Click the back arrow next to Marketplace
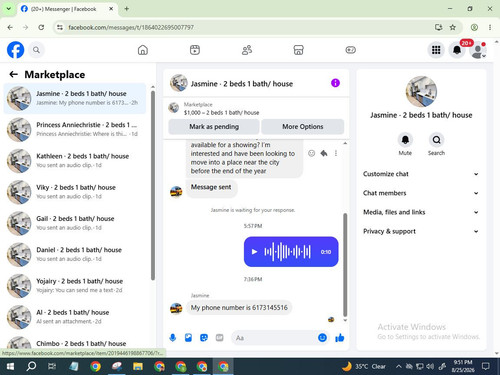 tap(13, 74)
